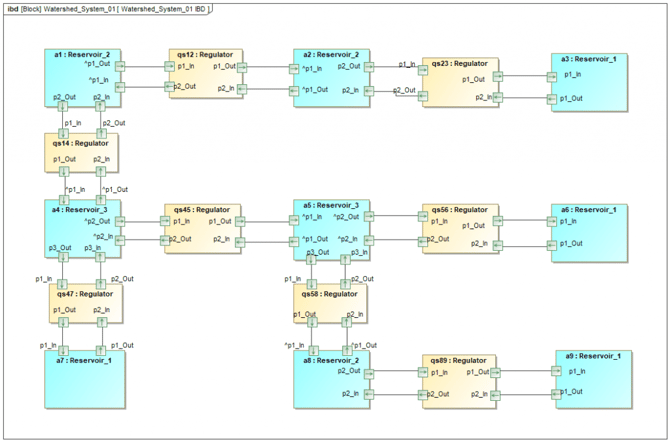Select the p2_In port on qs45 : Regulator
Screen dimensions: 670x442
tap(240, 242)
